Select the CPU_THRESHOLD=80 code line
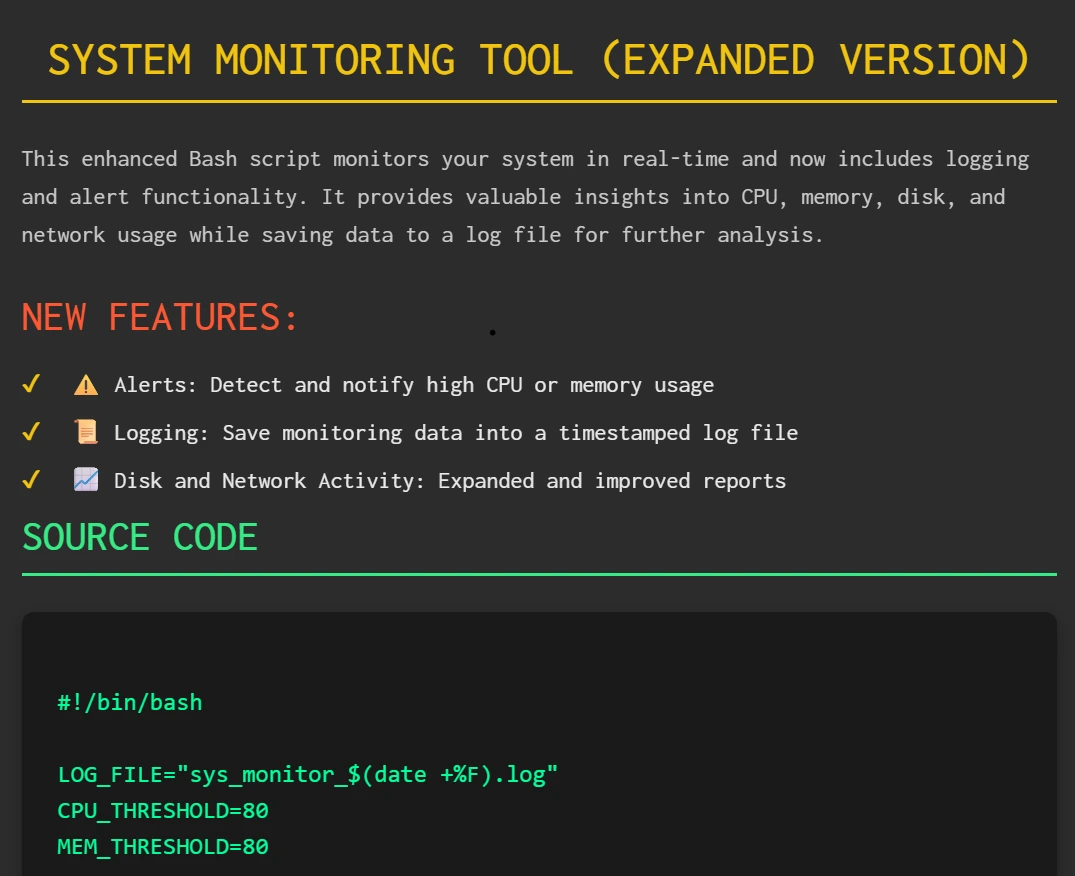This screenshot has width=1075, height=876. [163, 811]
